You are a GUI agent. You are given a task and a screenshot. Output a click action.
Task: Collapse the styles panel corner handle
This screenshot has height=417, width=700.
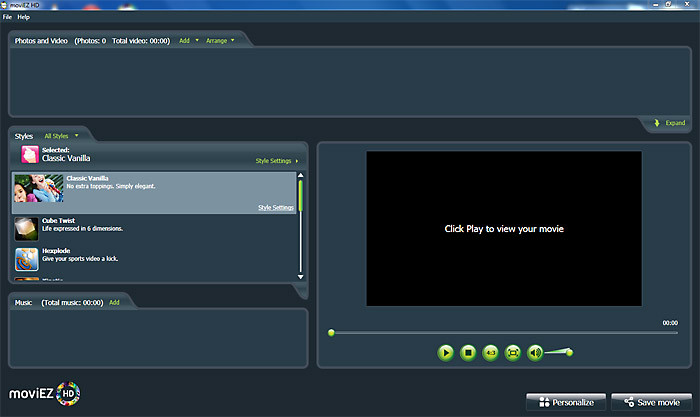301,292
